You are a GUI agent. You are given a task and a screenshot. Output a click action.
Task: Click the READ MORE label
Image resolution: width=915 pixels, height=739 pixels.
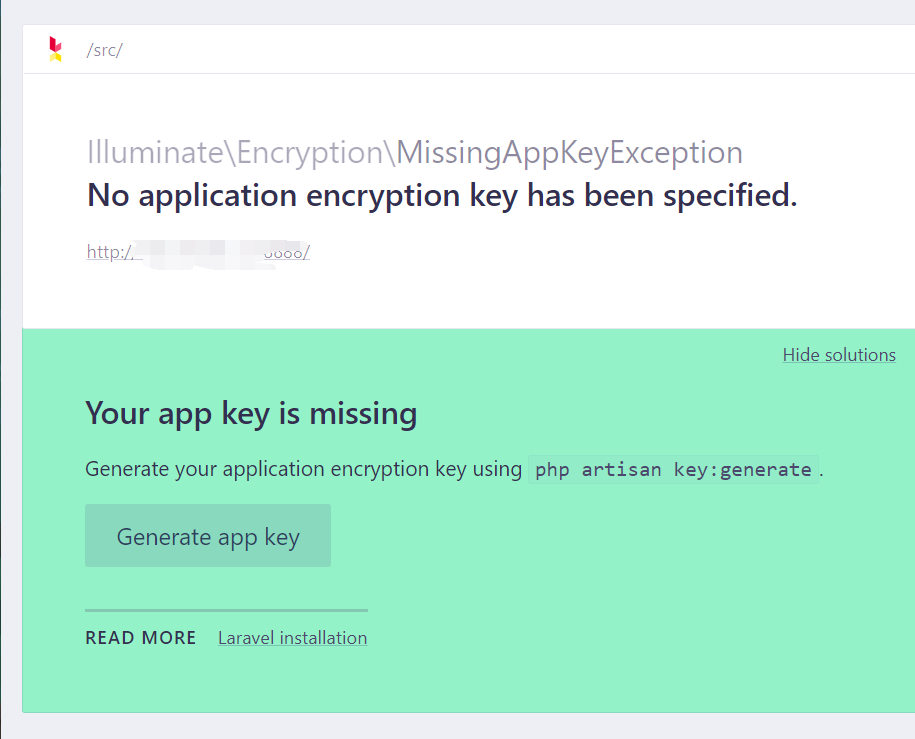141,637
